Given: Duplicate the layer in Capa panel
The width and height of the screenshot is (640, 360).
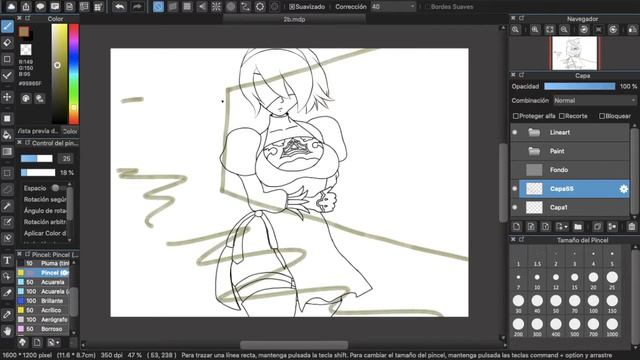Looking at the screenshot, I should coord(597,227).
